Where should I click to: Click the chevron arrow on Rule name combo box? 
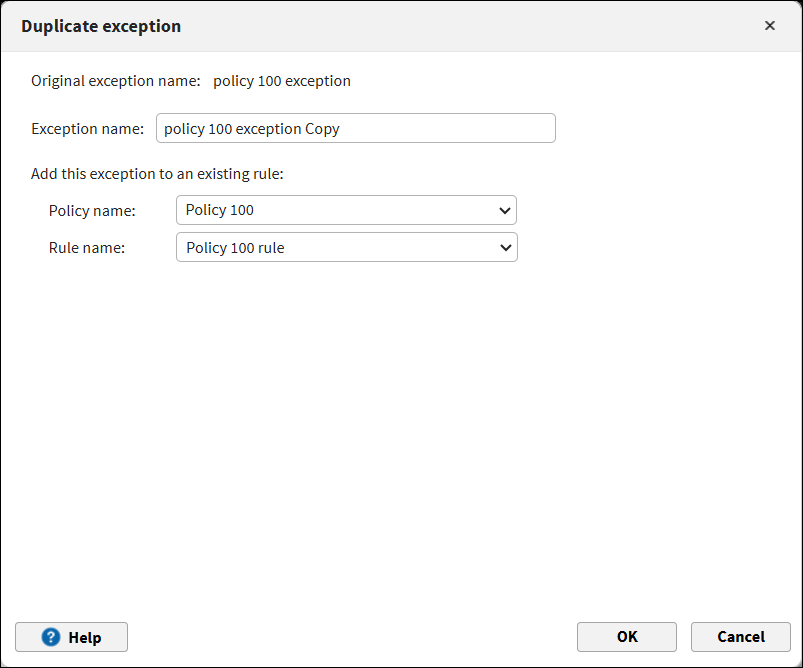[505, 248]
